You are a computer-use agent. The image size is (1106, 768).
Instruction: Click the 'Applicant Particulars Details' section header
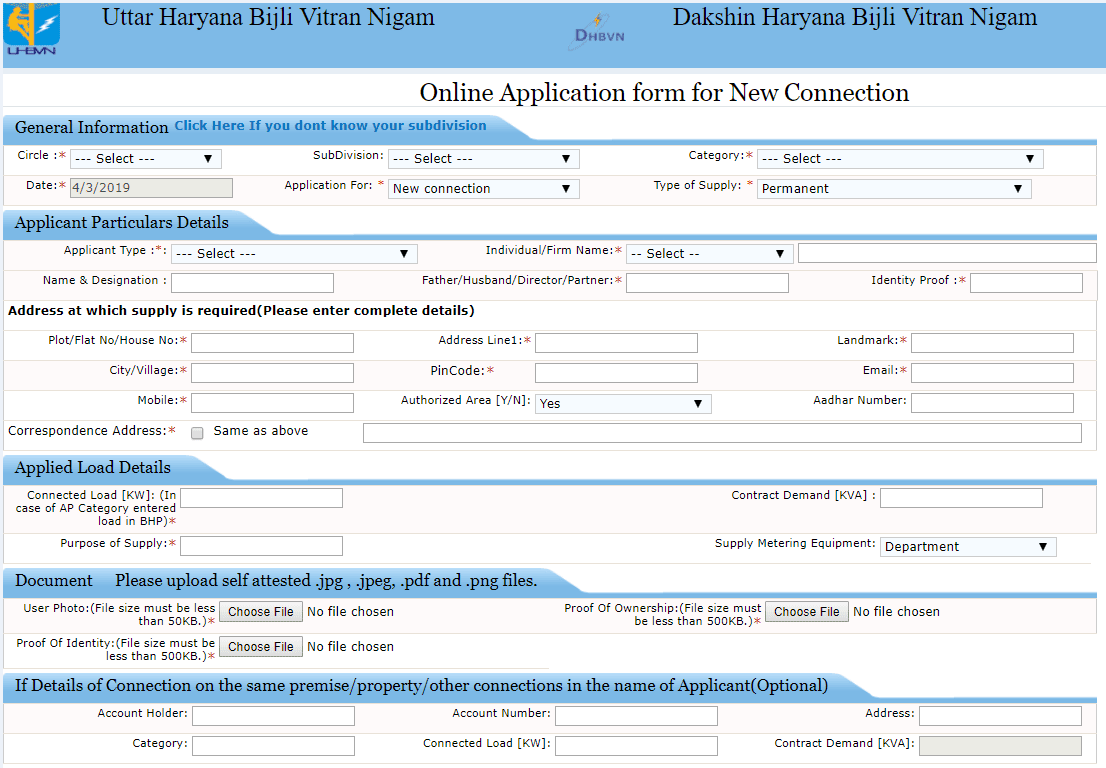[x=121, y=223]
